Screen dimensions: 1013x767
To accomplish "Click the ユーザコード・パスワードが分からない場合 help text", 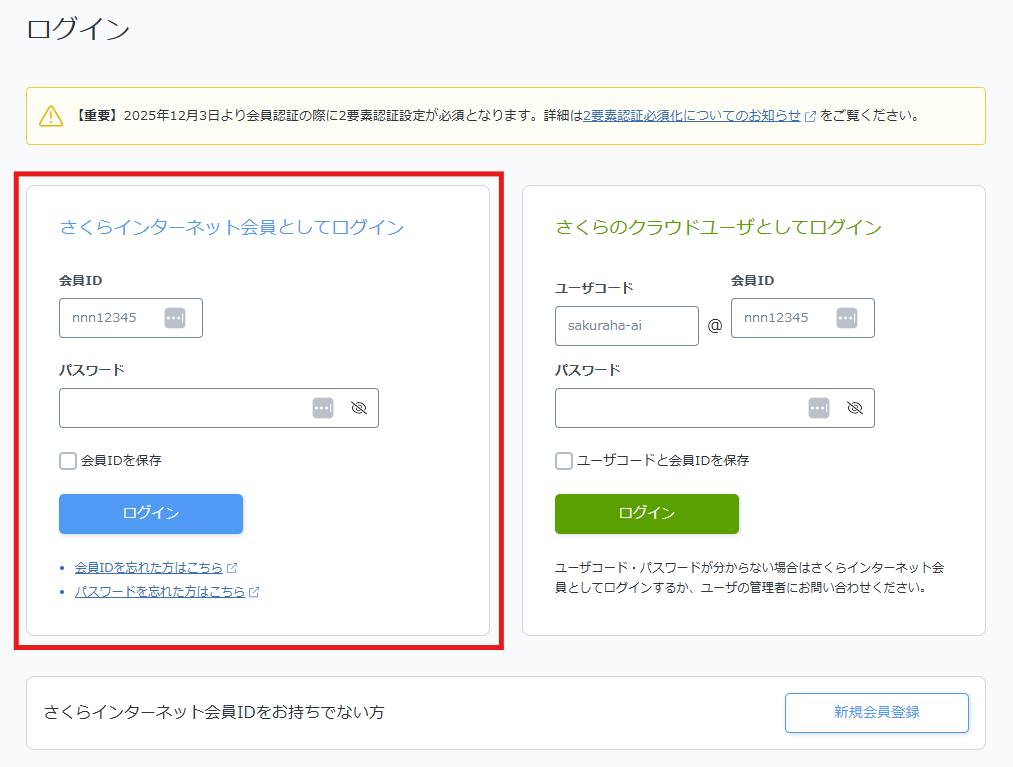I will [750, 578].
